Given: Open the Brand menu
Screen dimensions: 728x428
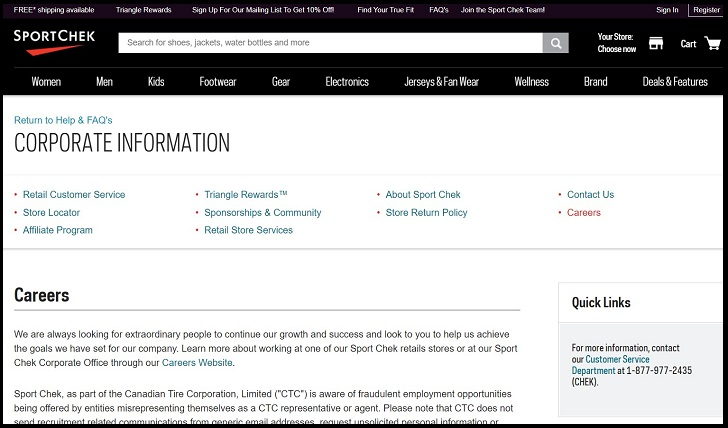Looking at the screenshot, I should (x=596, y=82).
